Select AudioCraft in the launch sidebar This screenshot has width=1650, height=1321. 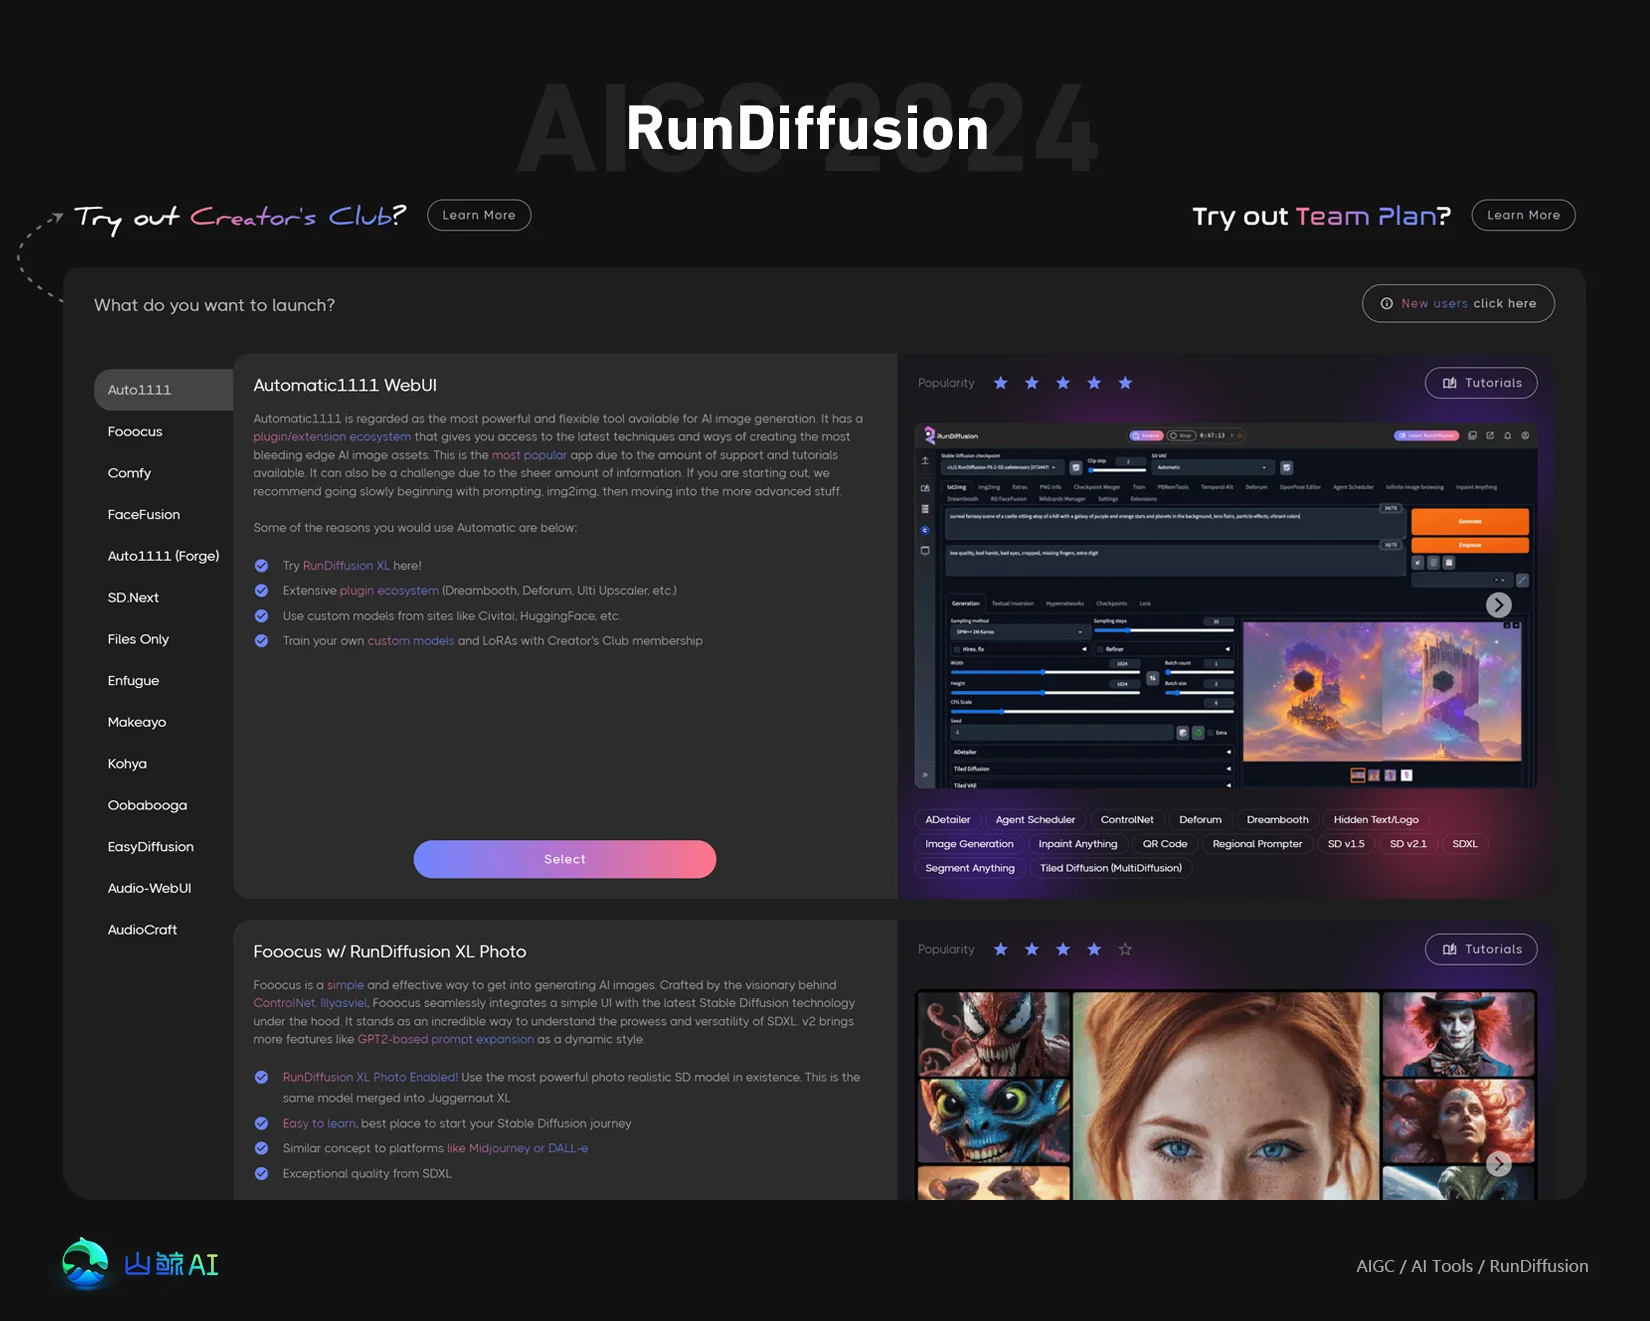142,929
